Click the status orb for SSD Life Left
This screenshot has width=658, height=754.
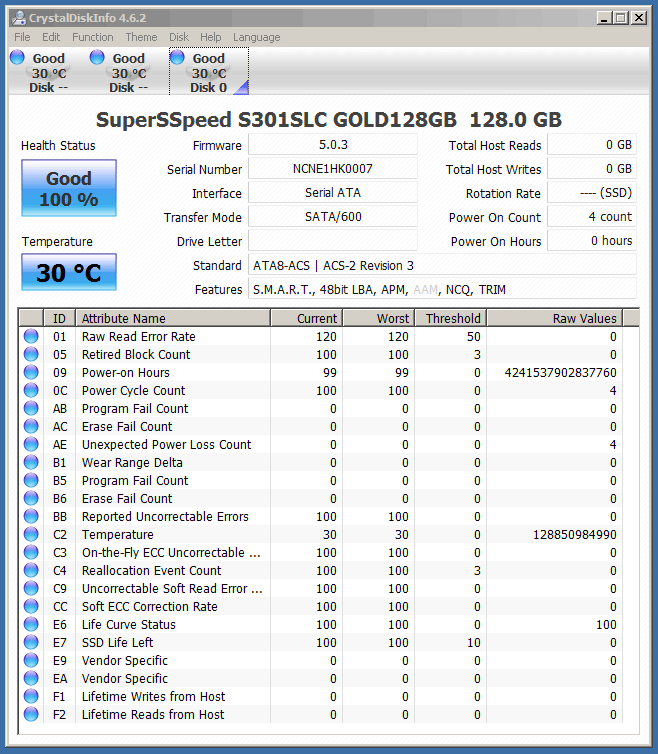coord(31,643)
